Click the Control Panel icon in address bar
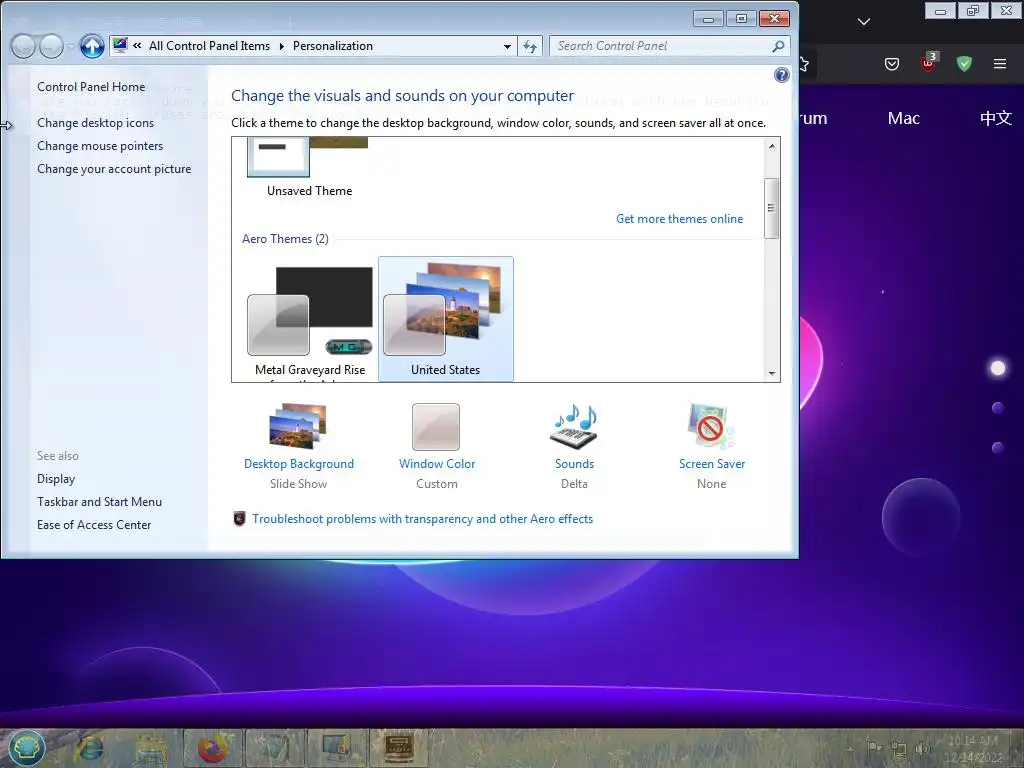1024x768 pixels. click(x=120, y=45)
